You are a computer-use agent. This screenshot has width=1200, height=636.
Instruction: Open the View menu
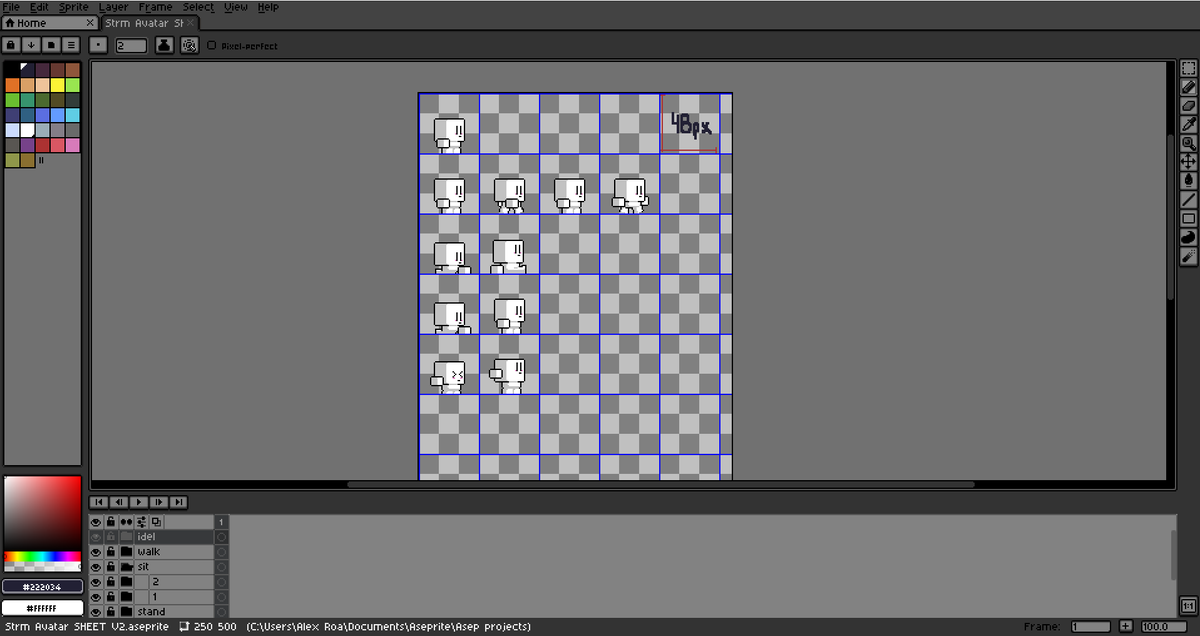[x=236, y=7]
